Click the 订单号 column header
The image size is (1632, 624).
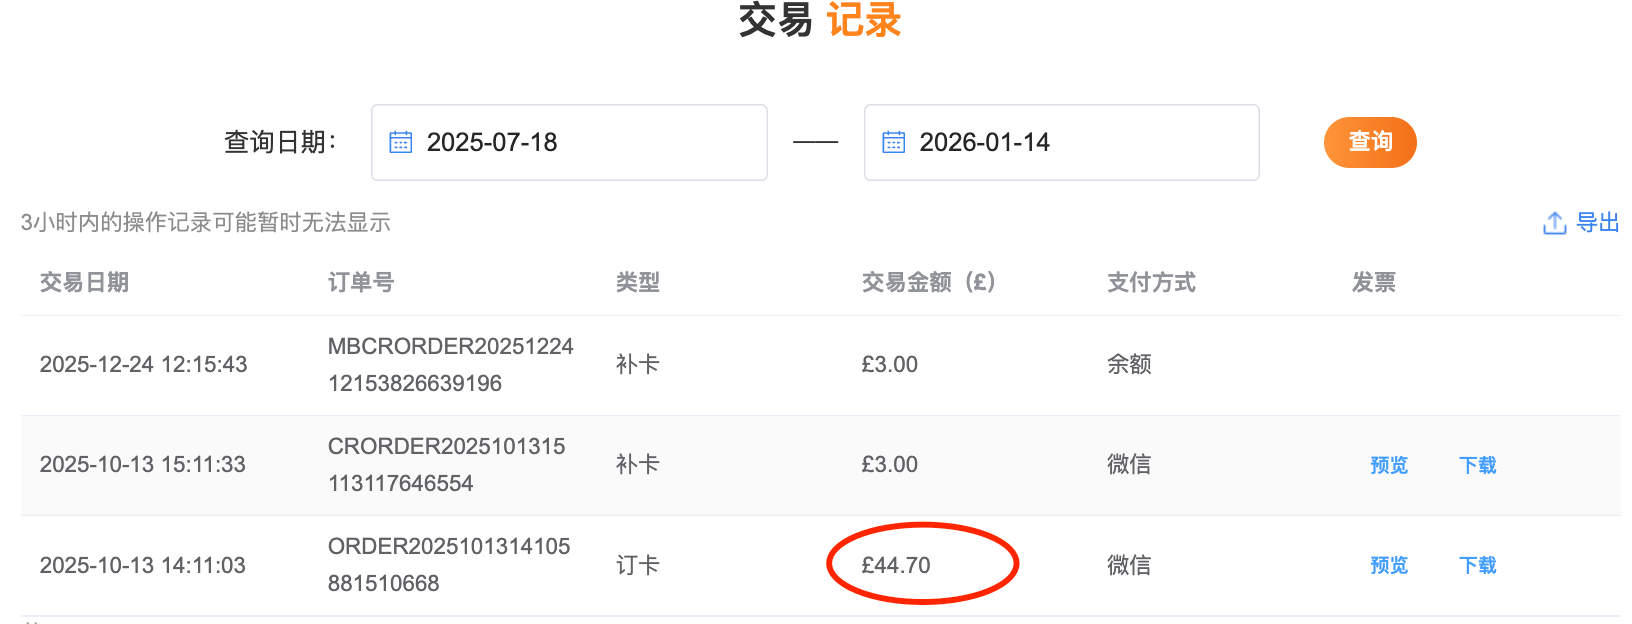tap(360, 282)
